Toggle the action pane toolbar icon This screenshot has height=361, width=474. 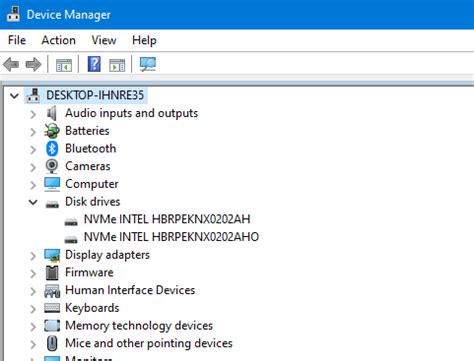(117, 65)
